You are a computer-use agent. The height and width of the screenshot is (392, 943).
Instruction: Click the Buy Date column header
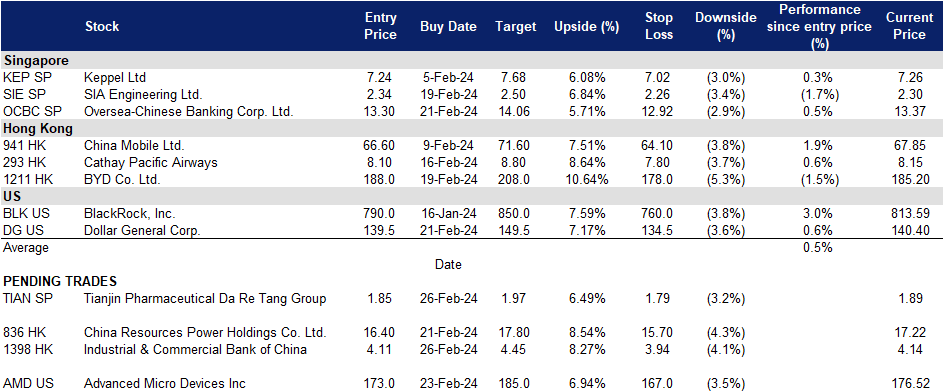click(x=448, y=26)
